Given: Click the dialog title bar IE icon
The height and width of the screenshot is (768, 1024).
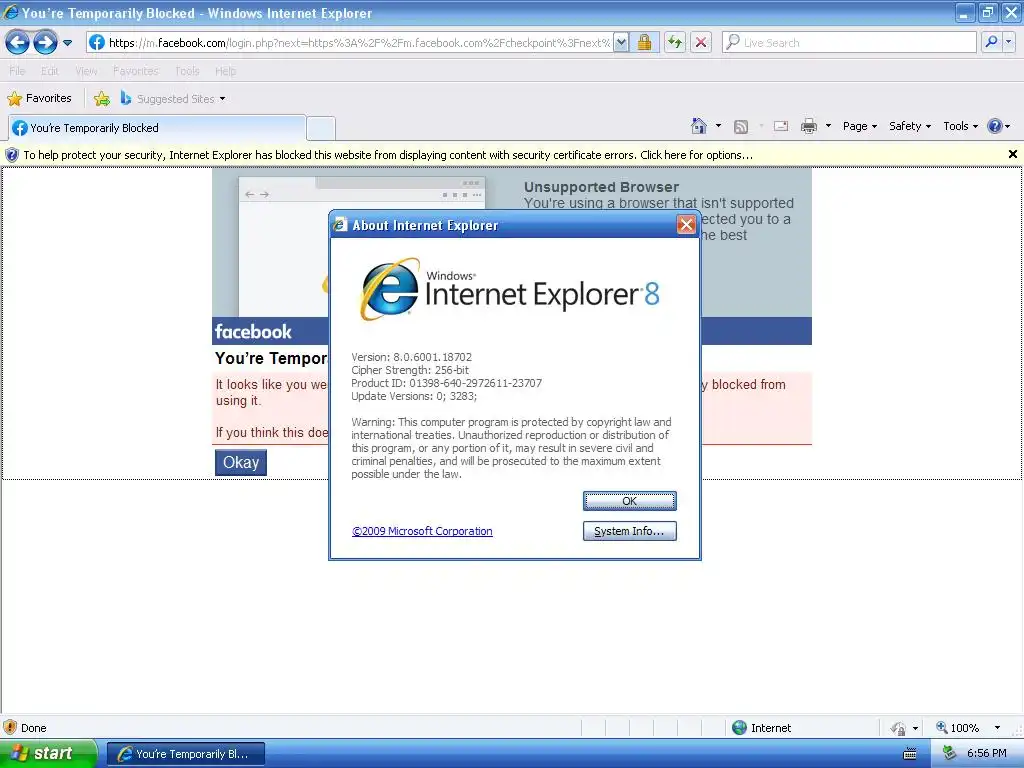Looking at the screenshot, I should [340, 225].
